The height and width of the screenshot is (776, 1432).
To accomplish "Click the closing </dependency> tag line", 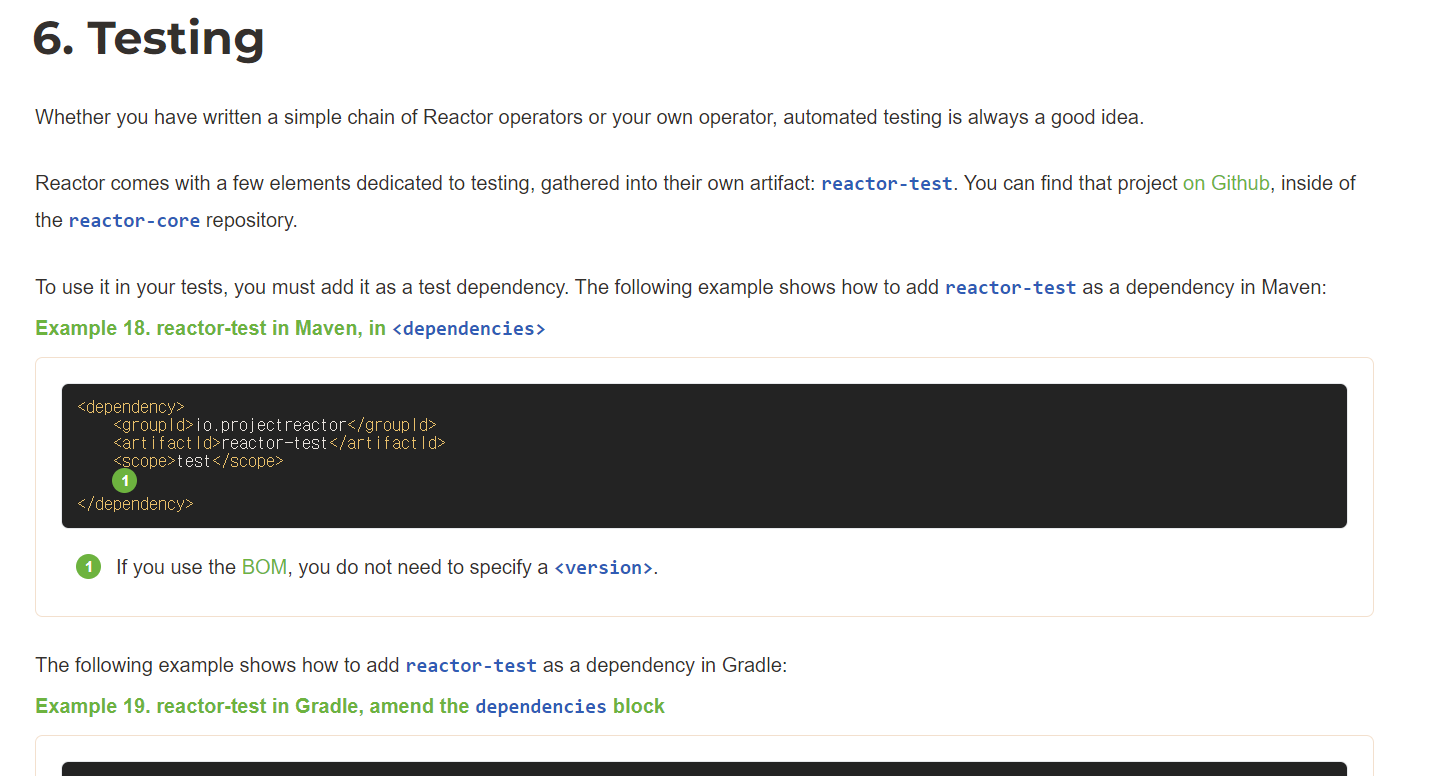I will pos(135,504).
